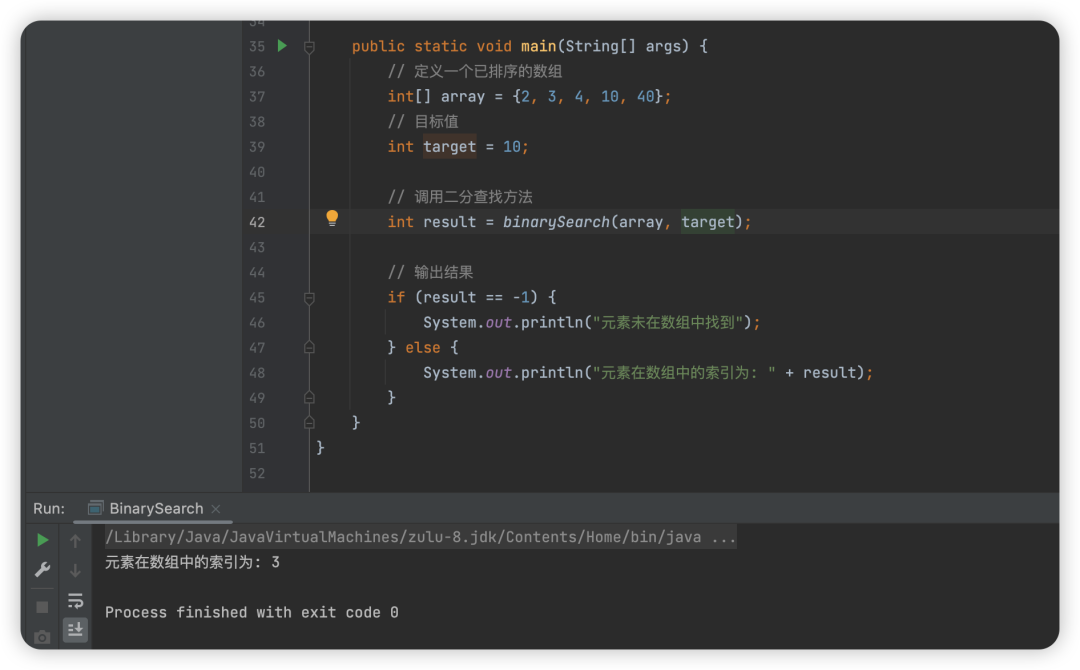Image resolution: width=1080 pixels, height=670 pixels.
Task: Click the java command path line in console
Action: pyautogui.click(x=420, y=537)
